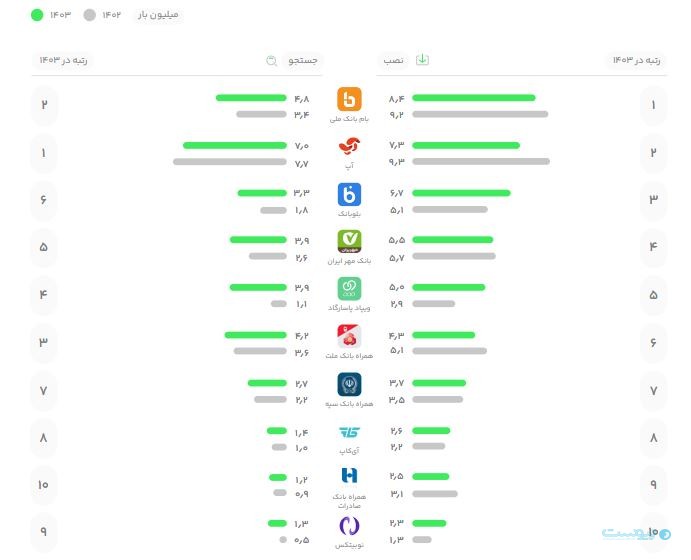Click Ap install value ۹٫۳
Screen dimensions: 691x560
coord(396,162)
